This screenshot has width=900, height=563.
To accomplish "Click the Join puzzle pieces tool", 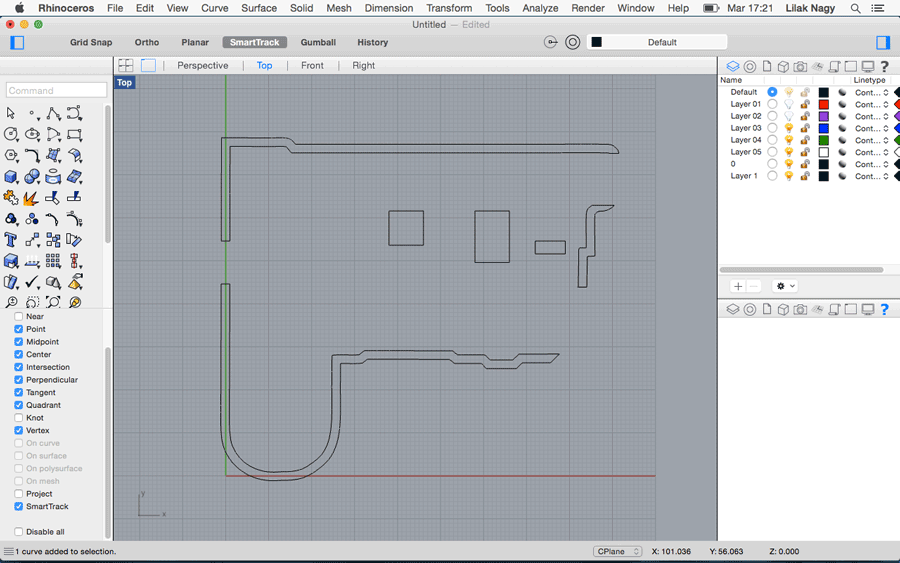I will pos(10,198).
